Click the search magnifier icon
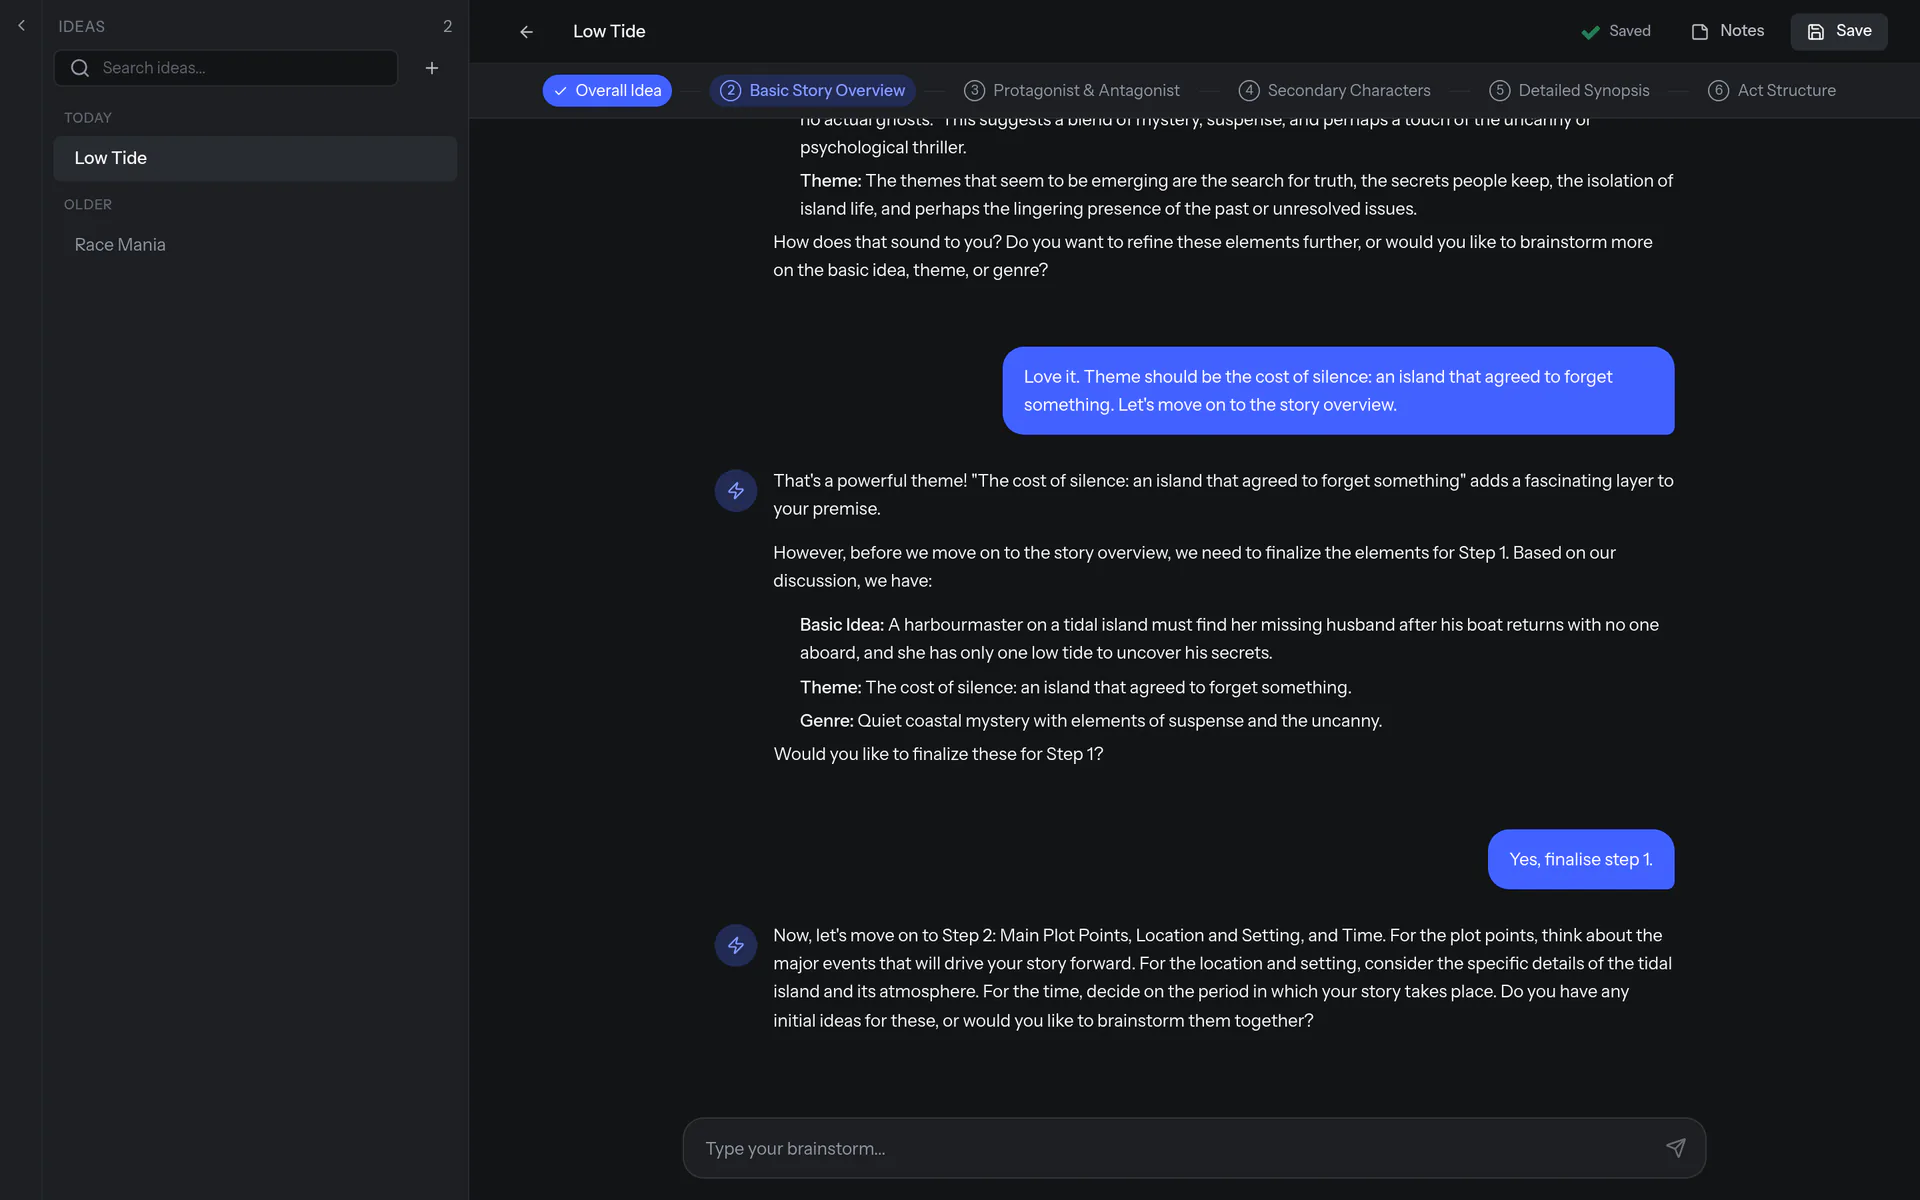The width and height of the screenshot is (1920, 1200). (80, 68)
